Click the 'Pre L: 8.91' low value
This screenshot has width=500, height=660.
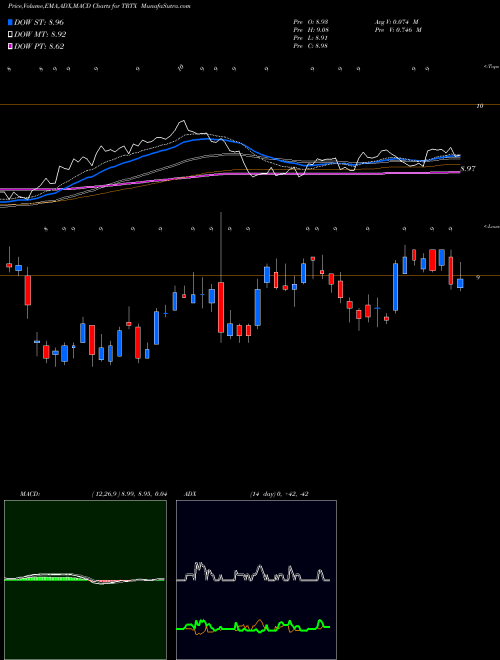pyautogui.click(x=311, y=38)
